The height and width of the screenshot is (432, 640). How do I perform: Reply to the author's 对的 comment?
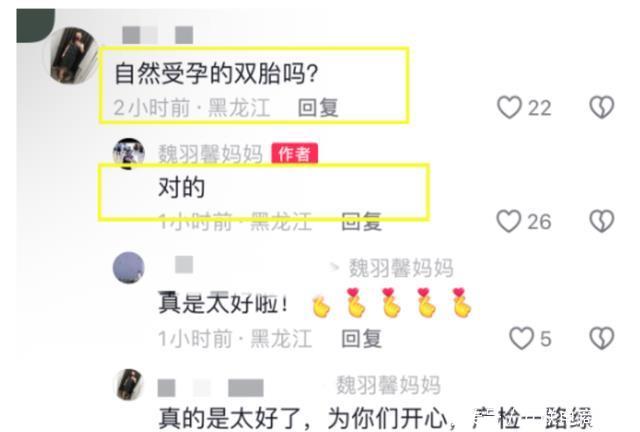[x=362, y=222]
